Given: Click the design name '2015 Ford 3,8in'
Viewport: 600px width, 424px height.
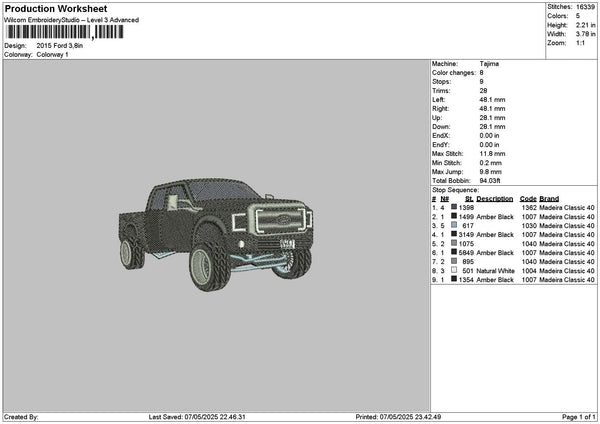Looking at the screenshot, I should point(60,46).
